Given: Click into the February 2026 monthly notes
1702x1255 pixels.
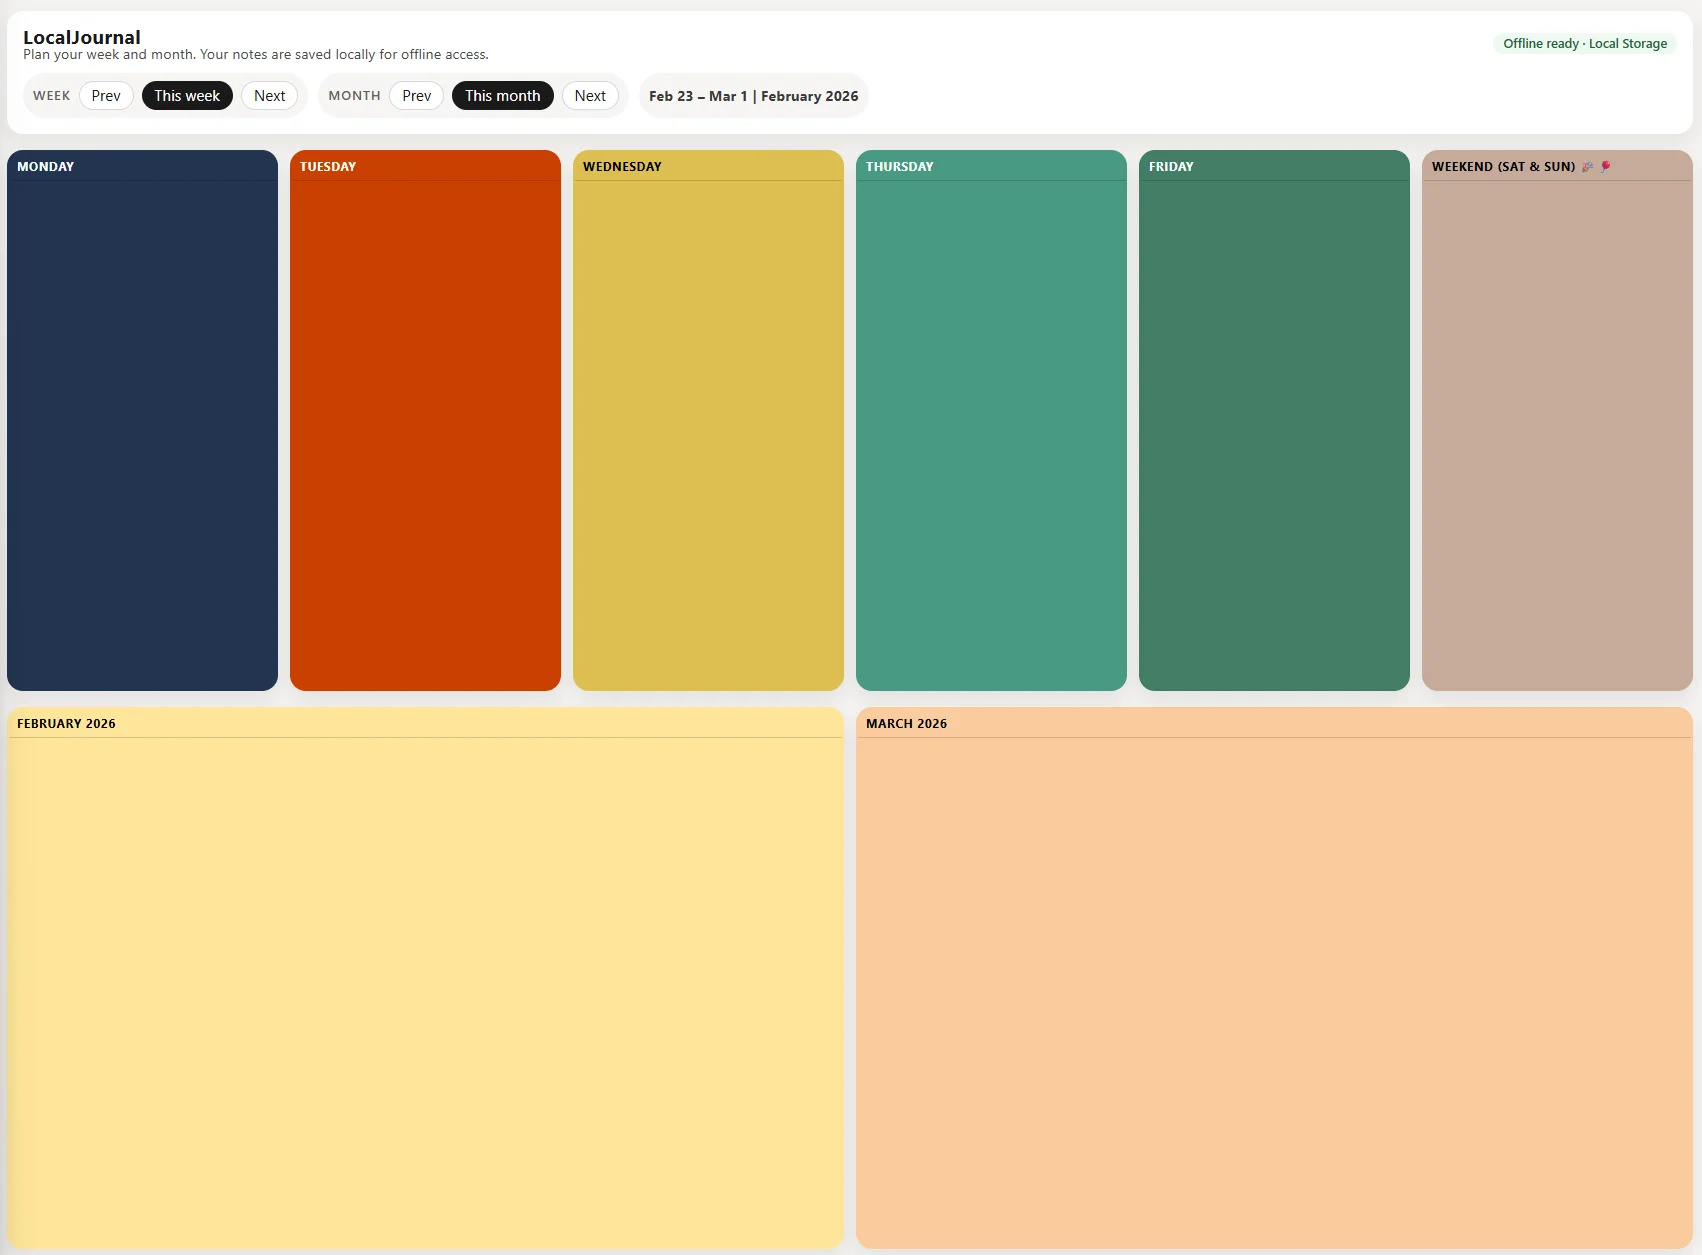Looking at the screenshot, I should tap(425, 990).
